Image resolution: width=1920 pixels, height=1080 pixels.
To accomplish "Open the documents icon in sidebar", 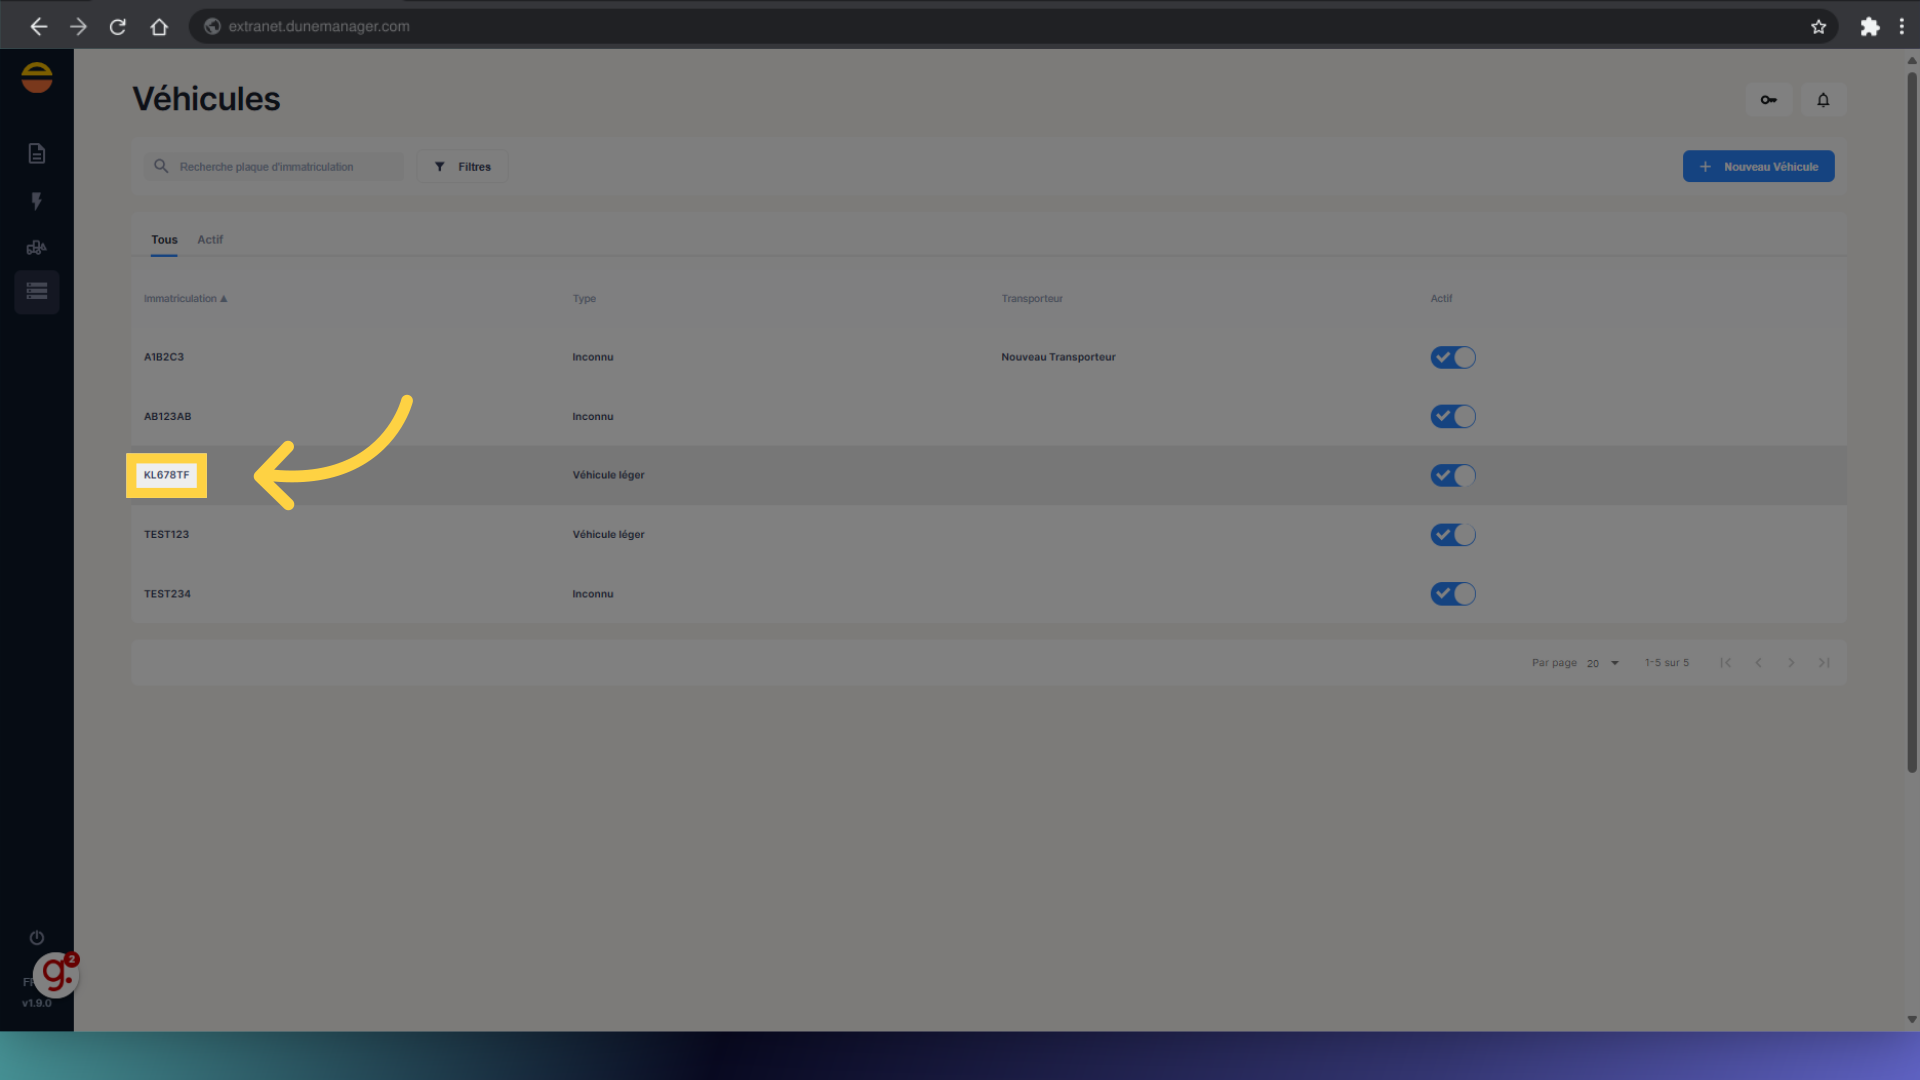I will (x=37, y=153).
